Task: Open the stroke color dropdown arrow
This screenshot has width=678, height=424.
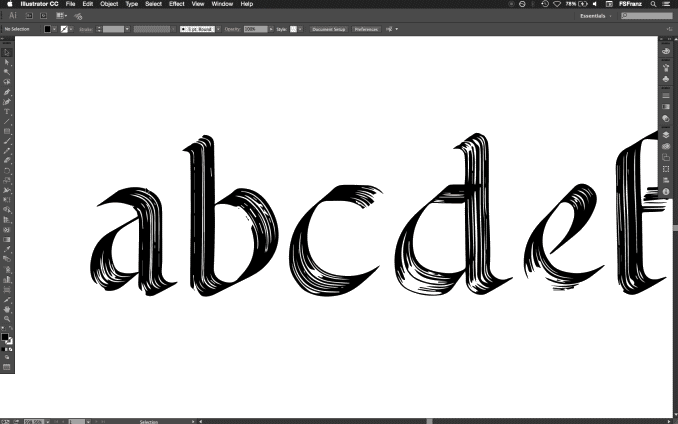Action: click(x=71, y=29)
